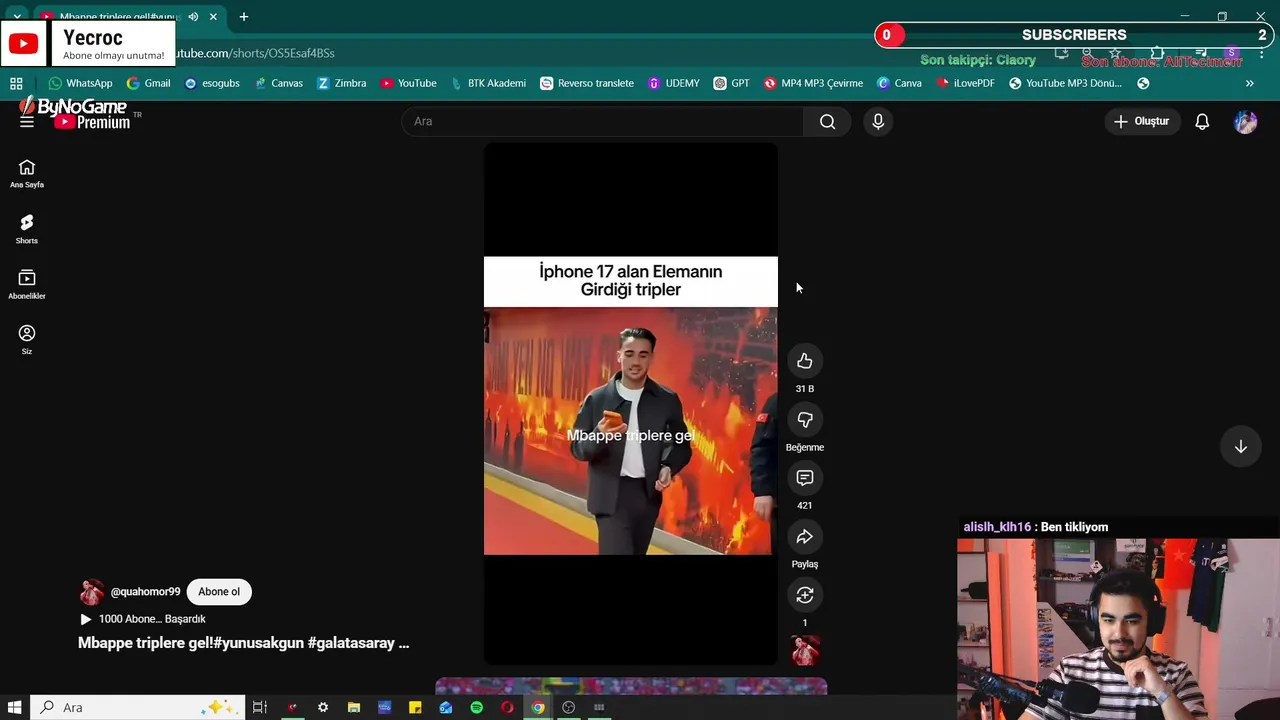Switch to Chrome on the taskbar
1280x720 pixels.
click(x=538, y=707)
